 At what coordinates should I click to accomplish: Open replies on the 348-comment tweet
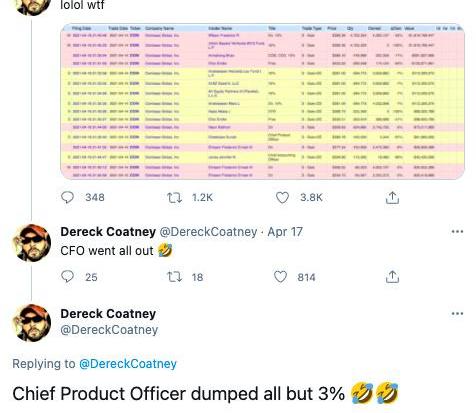pyautogui.click(x=68, y=197)
